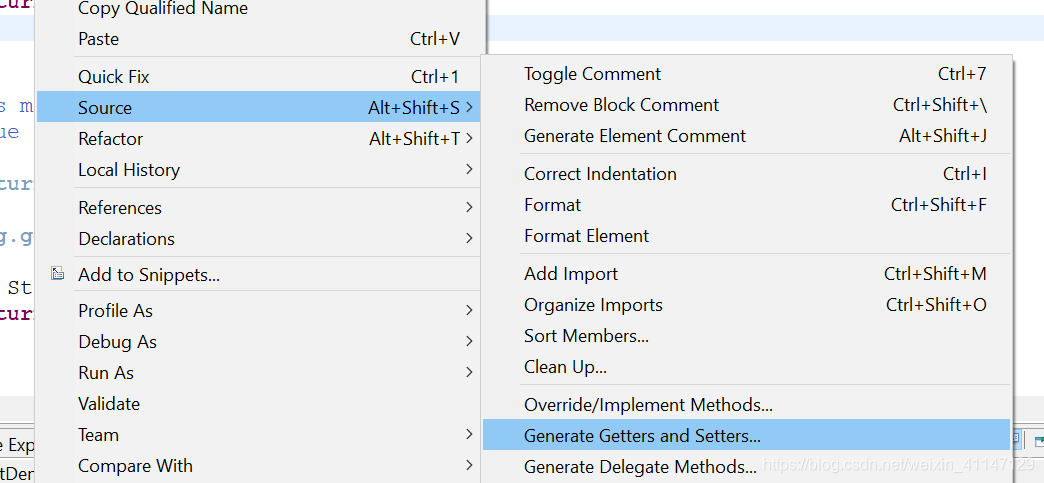Click Generate Element Comment
Viewport: 1044px width, 483px height.
point(635,136)
